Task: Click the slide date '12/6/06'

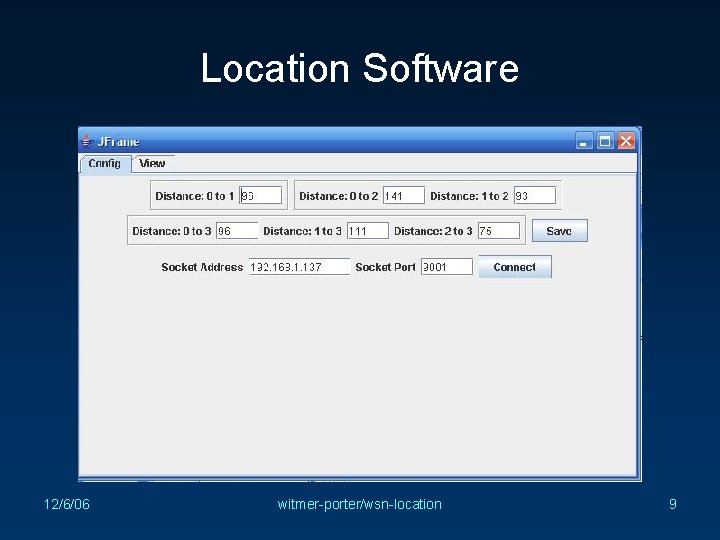Action: point(67,504)
